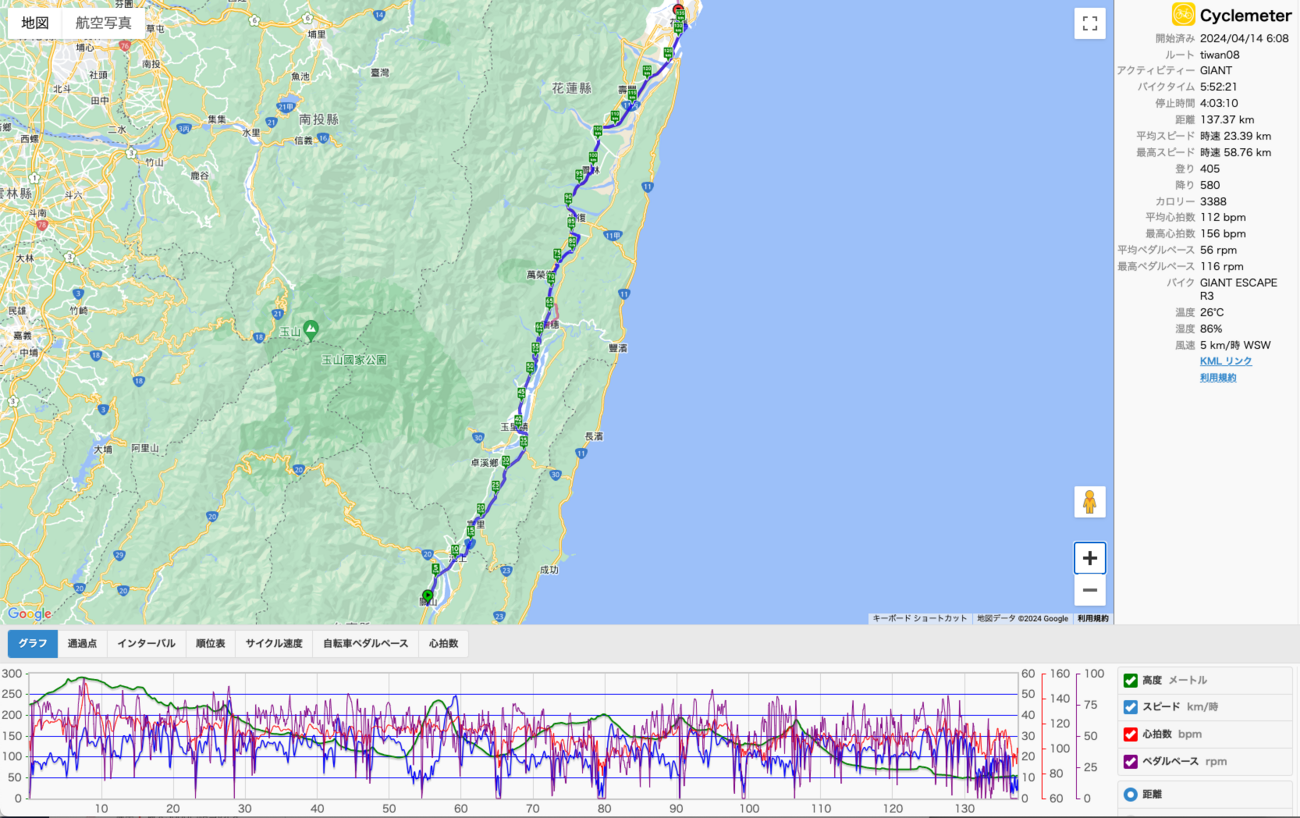Image resolution: width=1300 pixels, height=818 pixels.
Task: Click the stopped time value 4:03:10
Action: (x=1219, y=103)
